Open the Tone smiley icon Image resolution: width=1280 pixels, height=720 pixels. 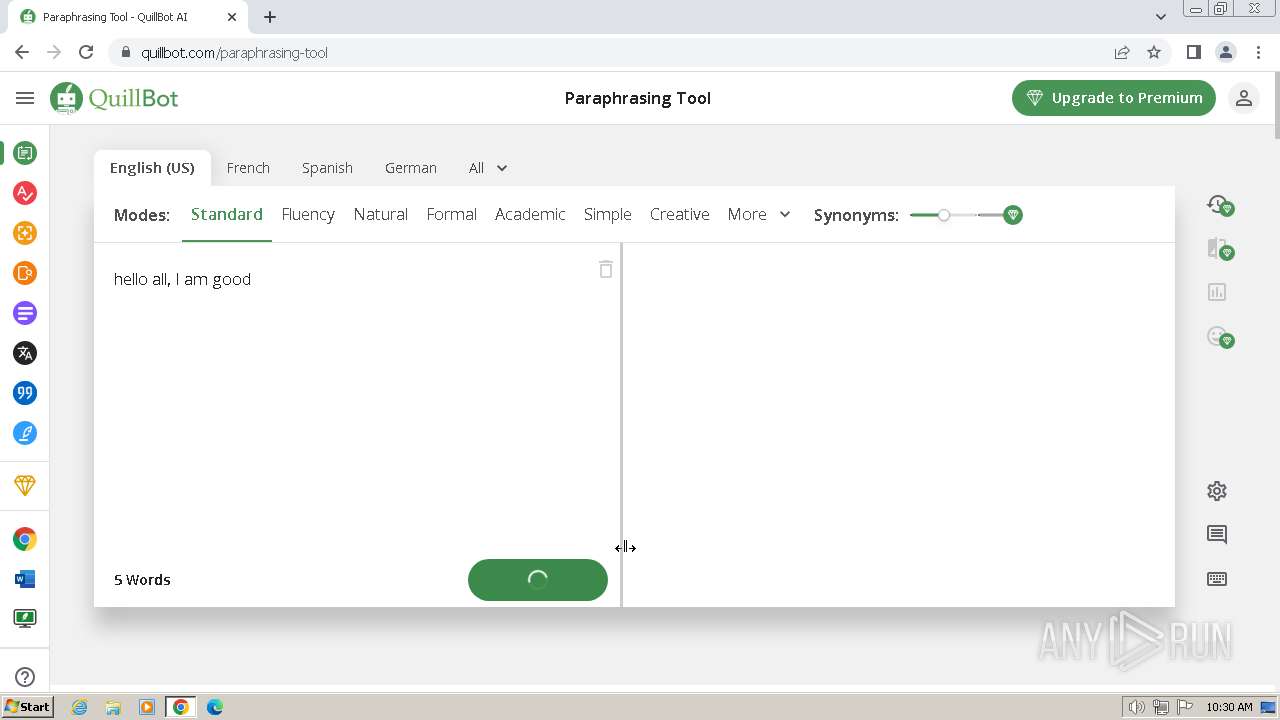click(1218, 337)
